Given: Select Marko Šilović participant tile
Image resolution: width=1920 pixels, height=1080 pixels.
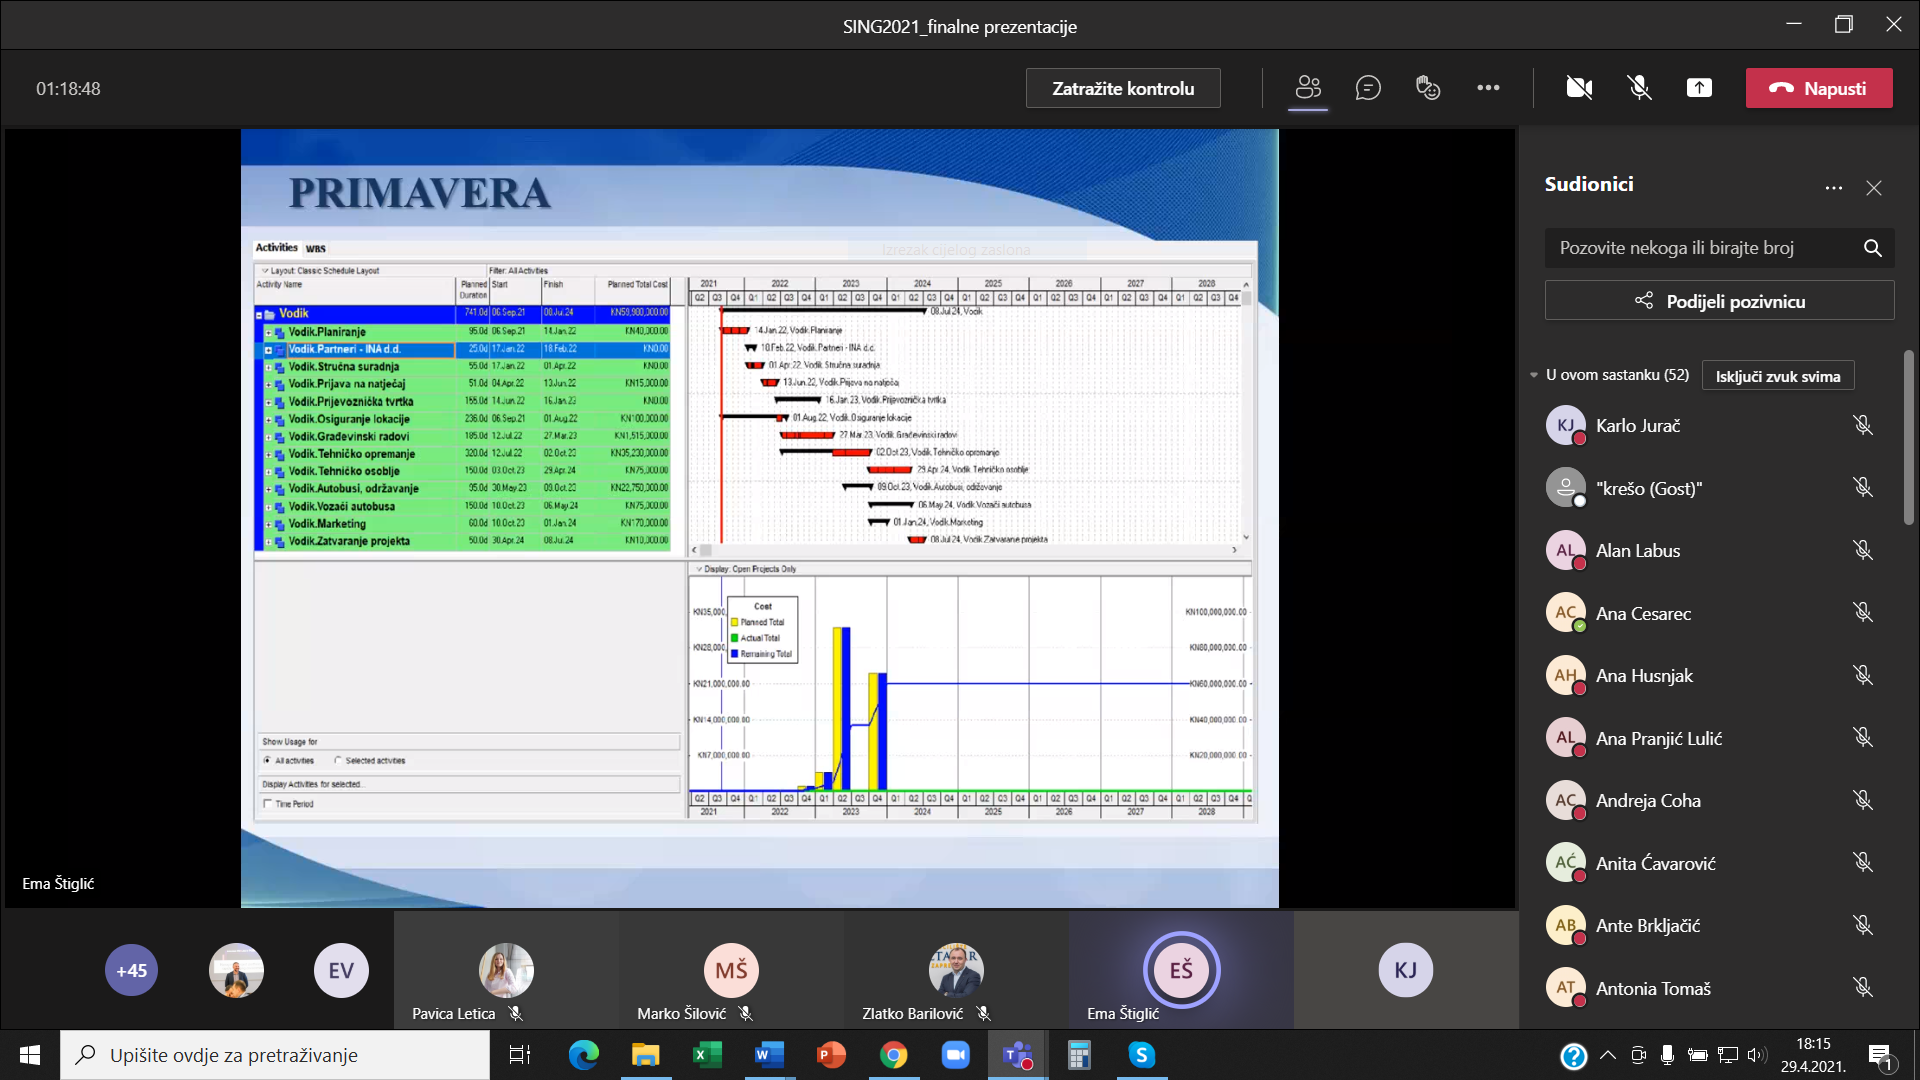Looking at the screenshot, I should coord(731,970).
